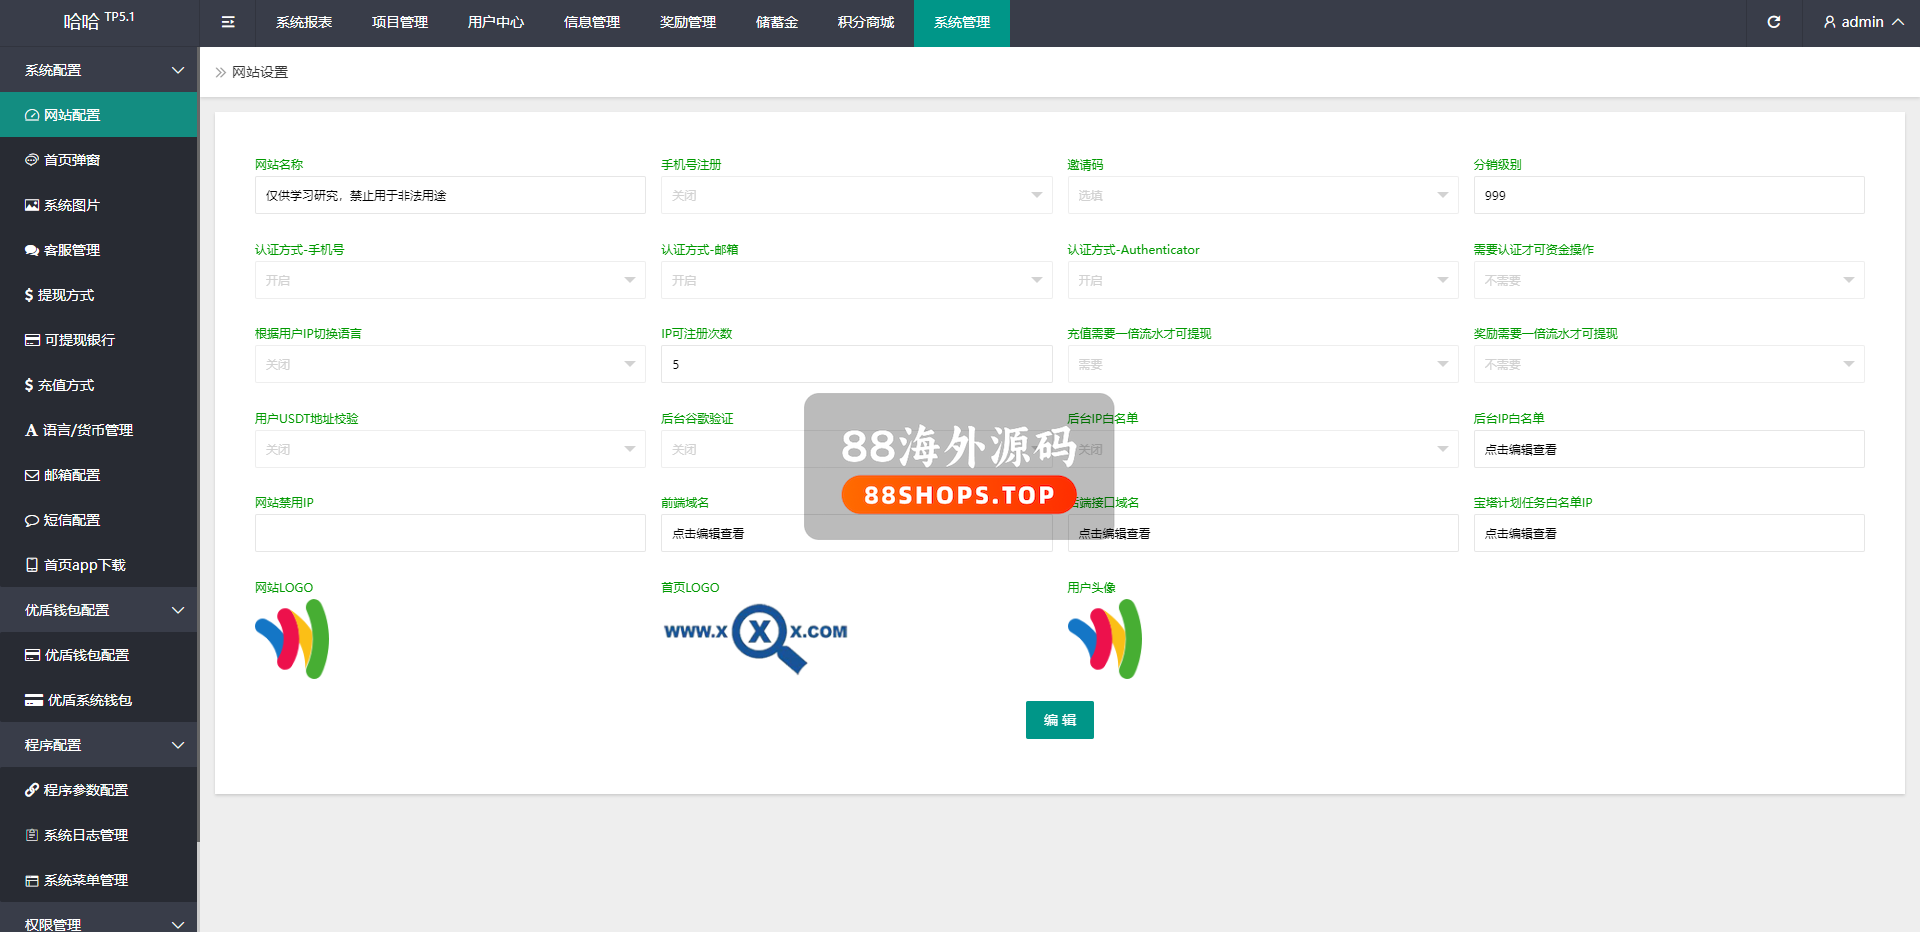Switch to 用户中心 top menu

[x=496, y=22]
